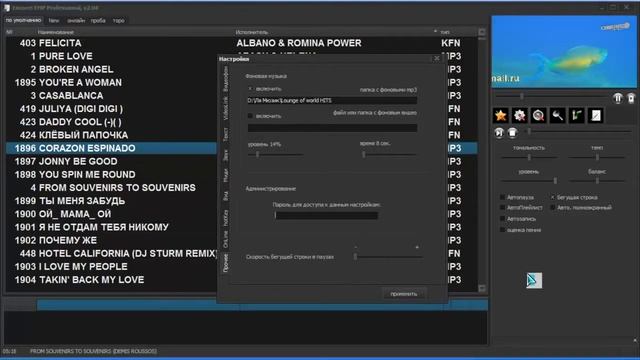Open the Звук settings tab
This screenshot has width=640, height=360.
click(225, 155)
